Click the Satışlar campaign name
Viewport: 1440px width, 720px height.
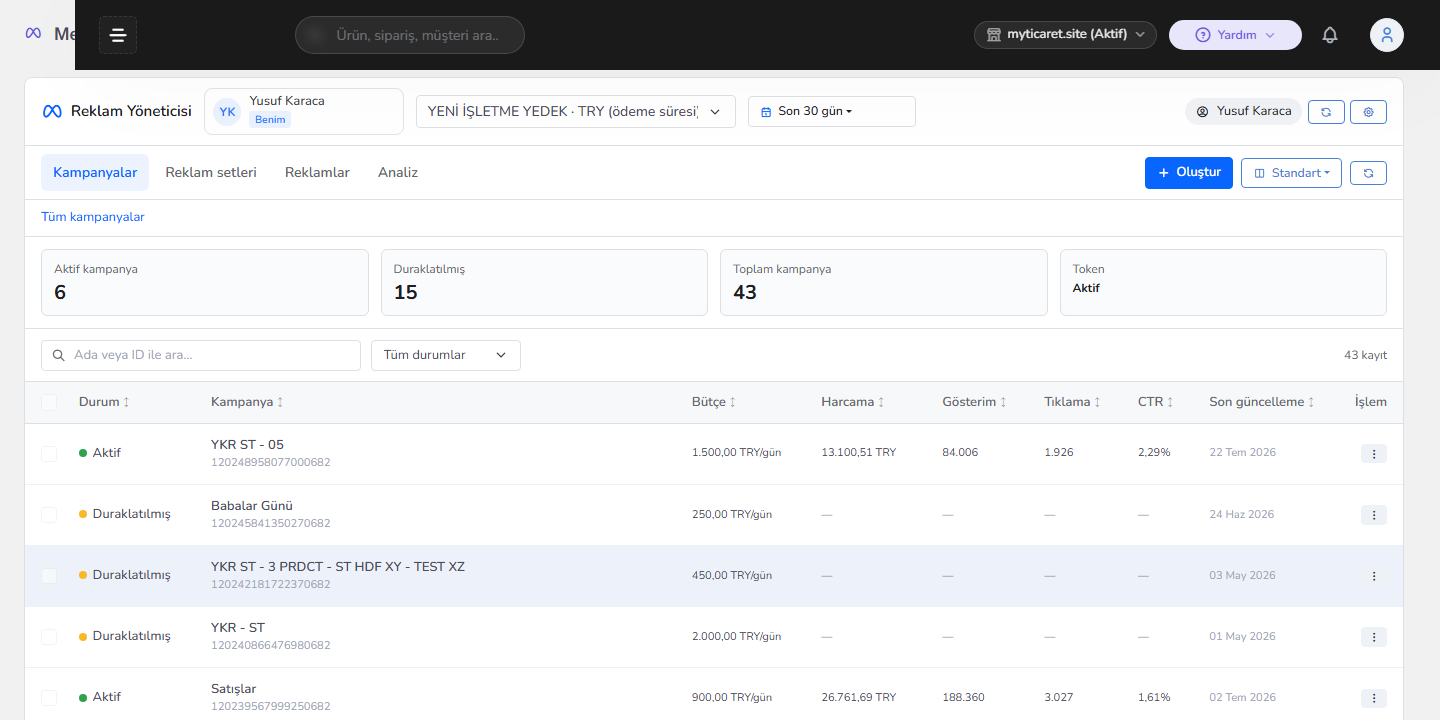[234, 689]
